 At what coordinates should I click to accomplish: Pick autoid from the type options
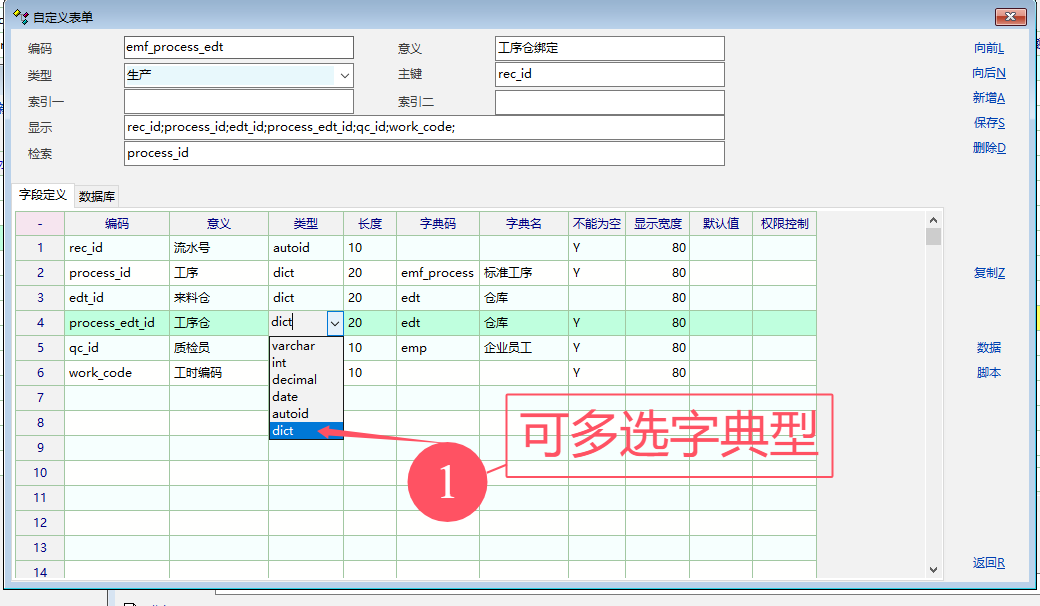(x=291, y=414)
